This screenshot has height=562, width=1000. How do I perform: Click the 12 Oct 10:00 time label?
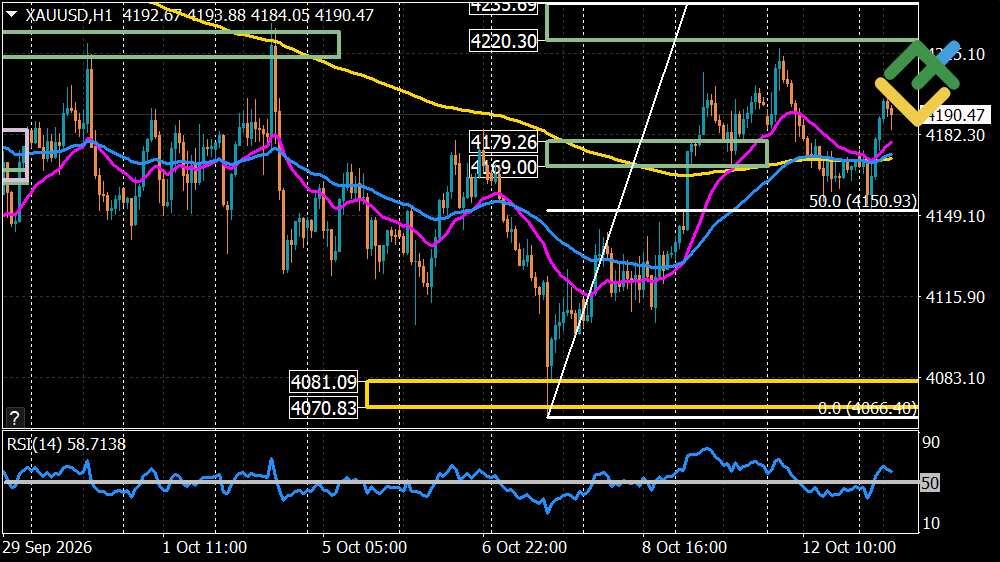pyautogui.click(x=849, y=547)
